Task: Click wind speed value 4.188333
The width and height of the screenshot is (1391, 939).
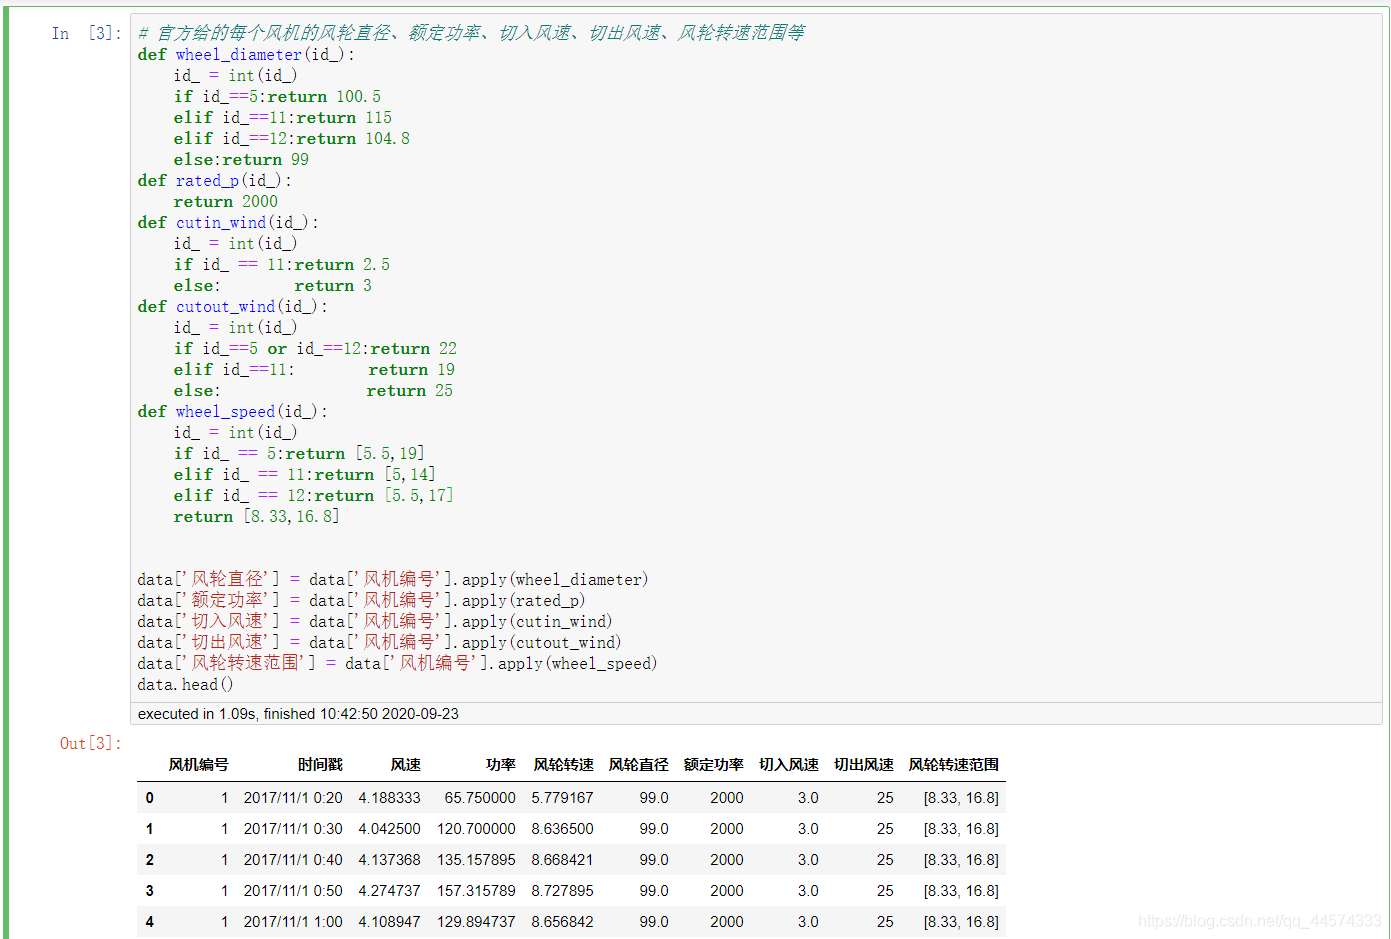Action: pos(389,798)
